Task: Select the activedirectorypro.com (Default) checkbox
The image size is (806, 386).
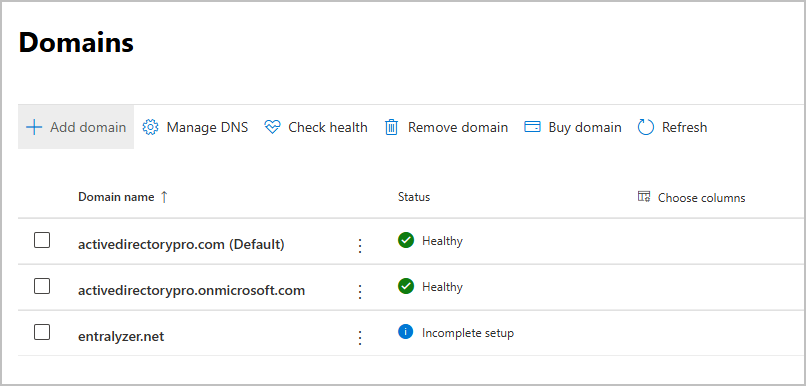Action: 42,240
